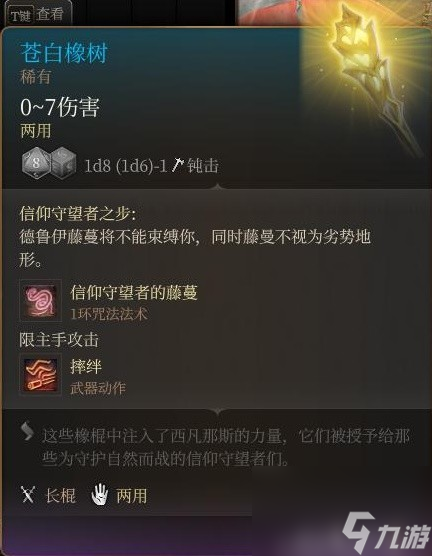Click the 稀有 rarity label

click(35, 77)
